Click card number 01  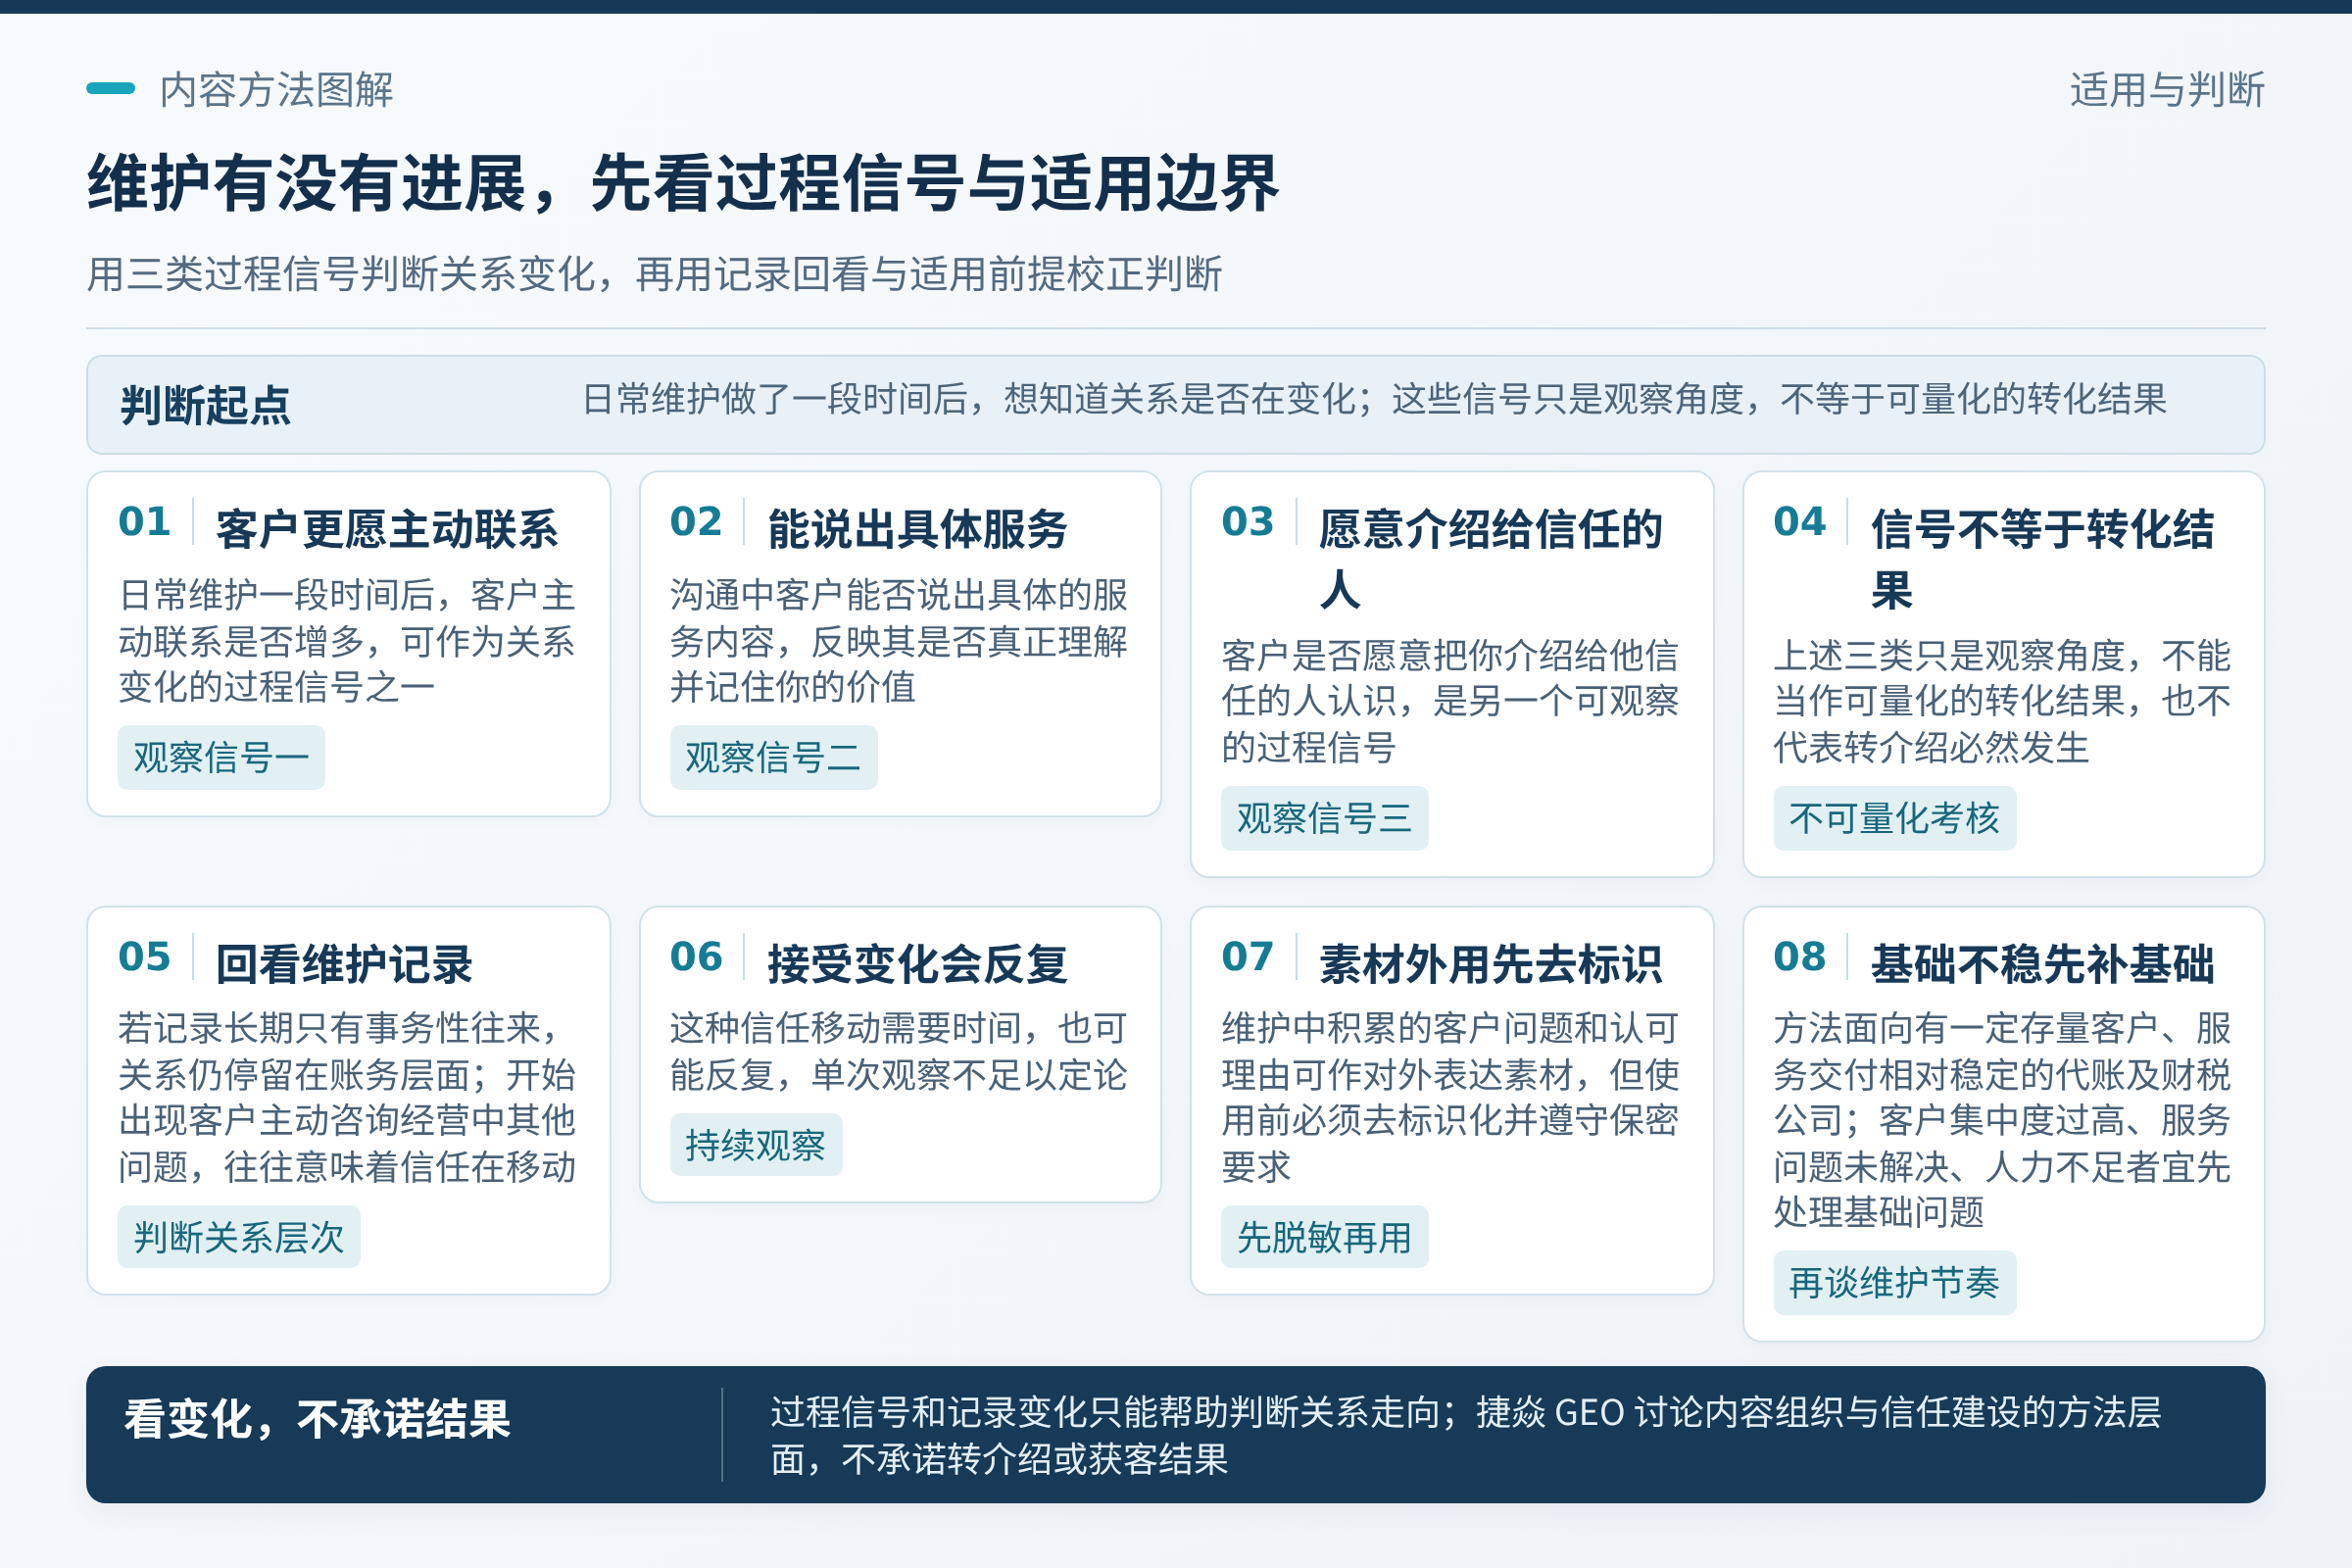(x=145, y=522)
